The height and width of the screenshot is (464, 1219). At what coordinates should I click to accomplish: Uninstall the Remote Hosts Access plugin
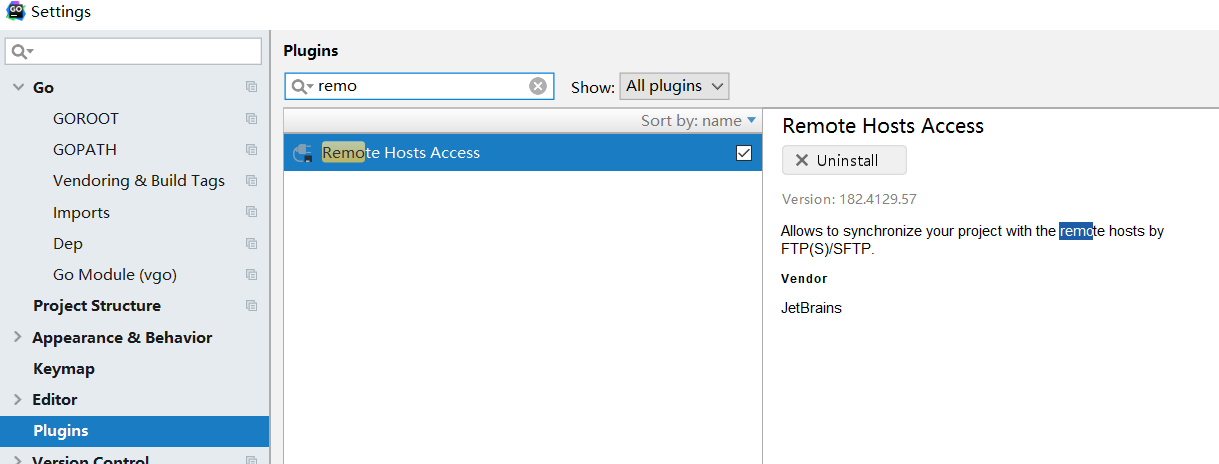(844, 160)
